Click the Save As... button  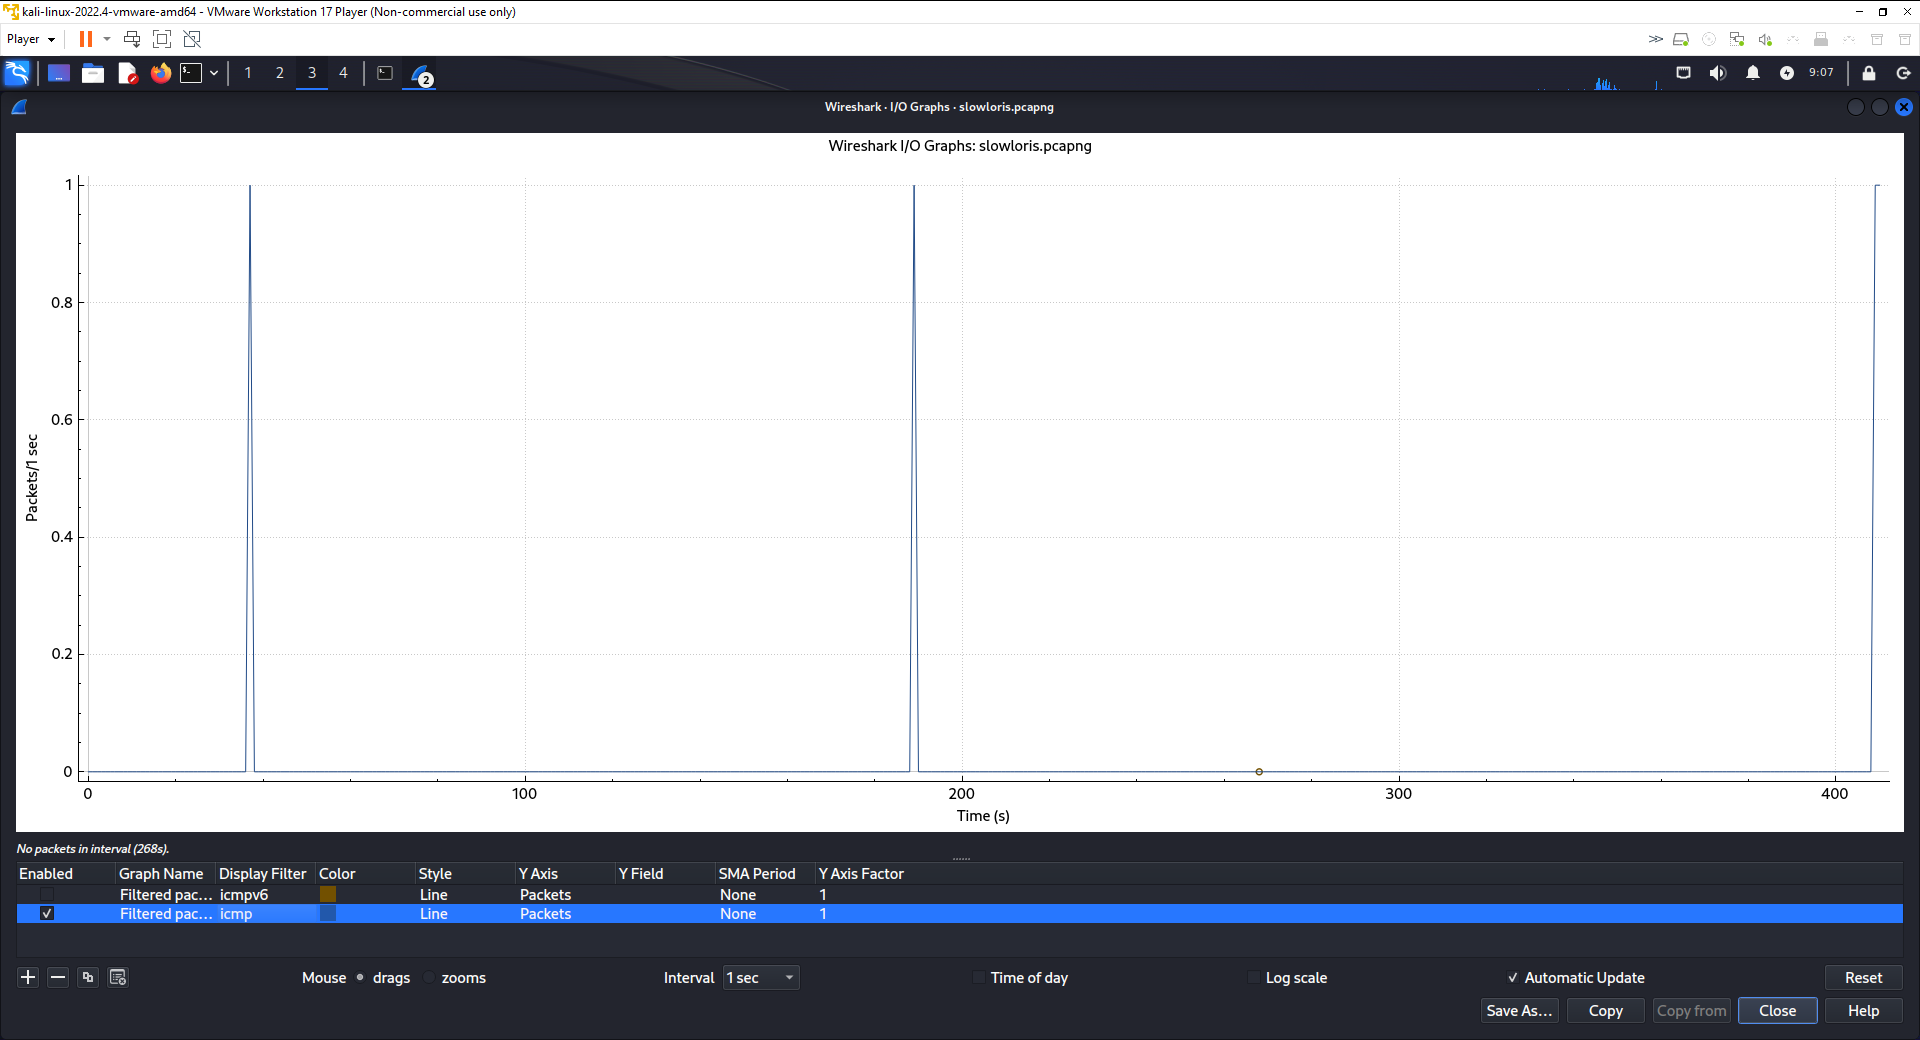(1518, 1010)
